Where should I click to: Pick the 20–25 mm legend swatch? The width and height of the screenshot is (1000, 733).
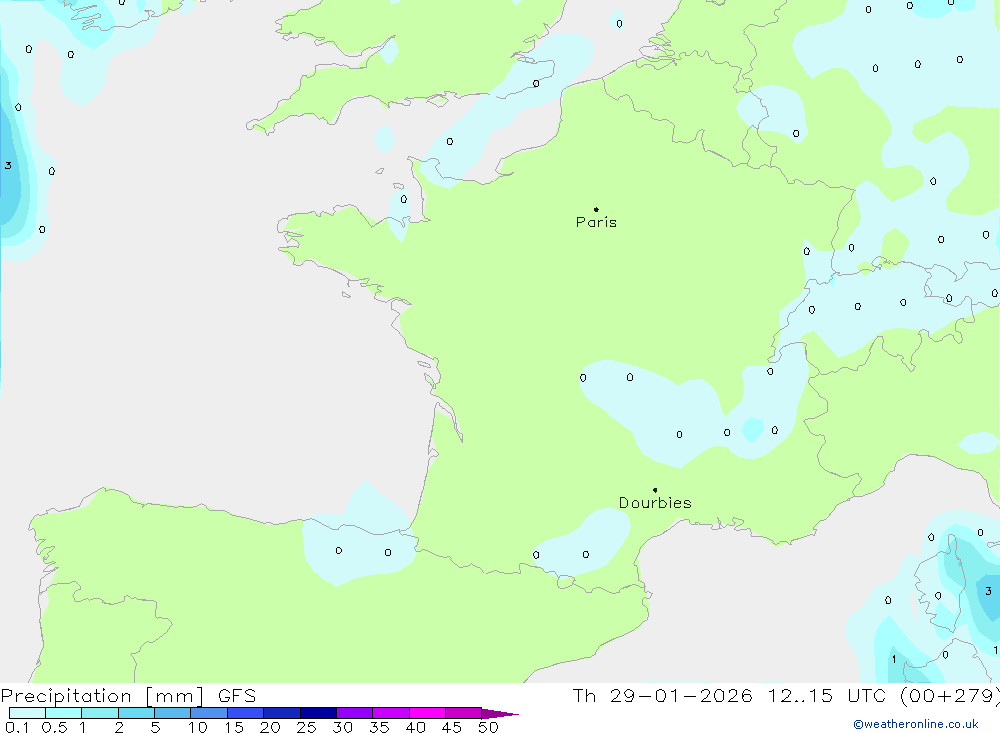tap(282, 713)
